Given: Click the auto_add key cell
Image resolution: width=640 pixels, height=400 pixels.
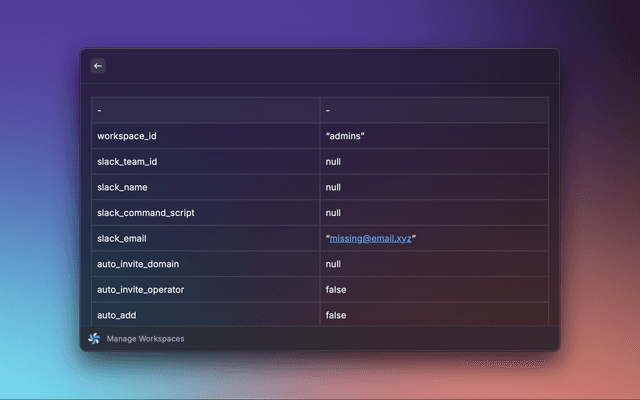Looking at the screenshot, I should point(117,315).
